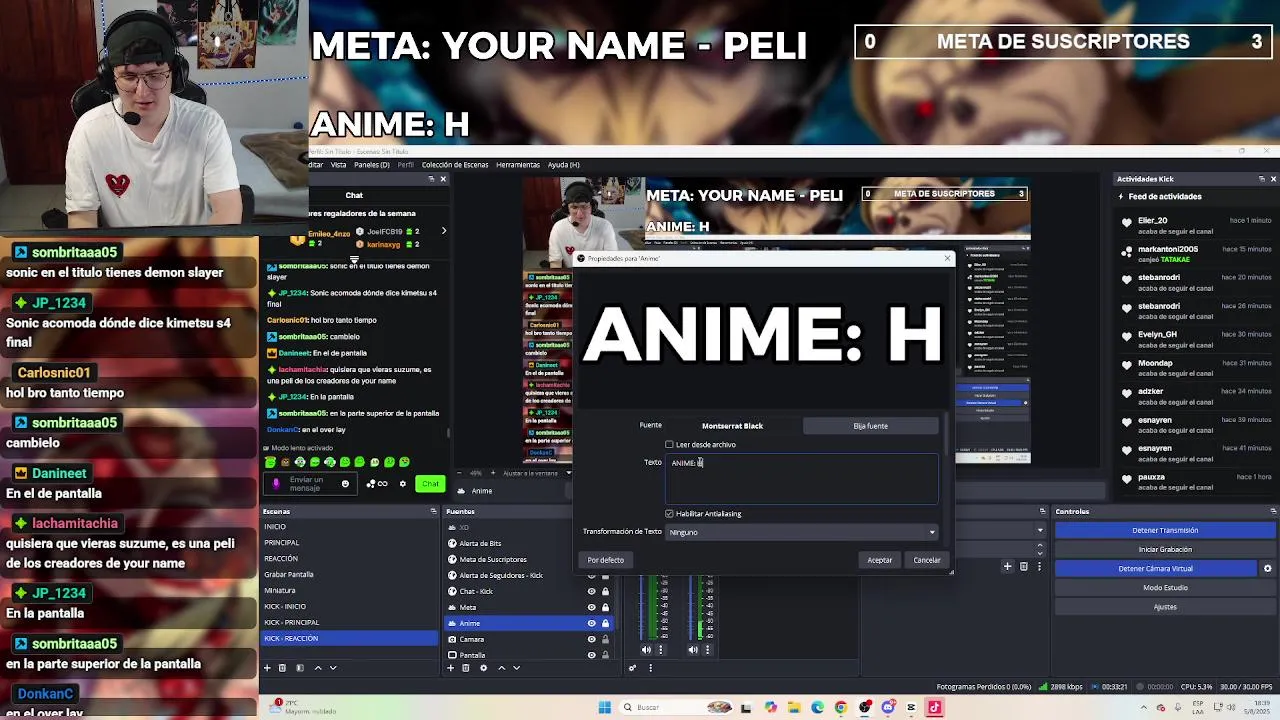The image size is (1280, 720).
Task: Remove the selected source with the Fuentes trash icon
Action: (466, 668)
